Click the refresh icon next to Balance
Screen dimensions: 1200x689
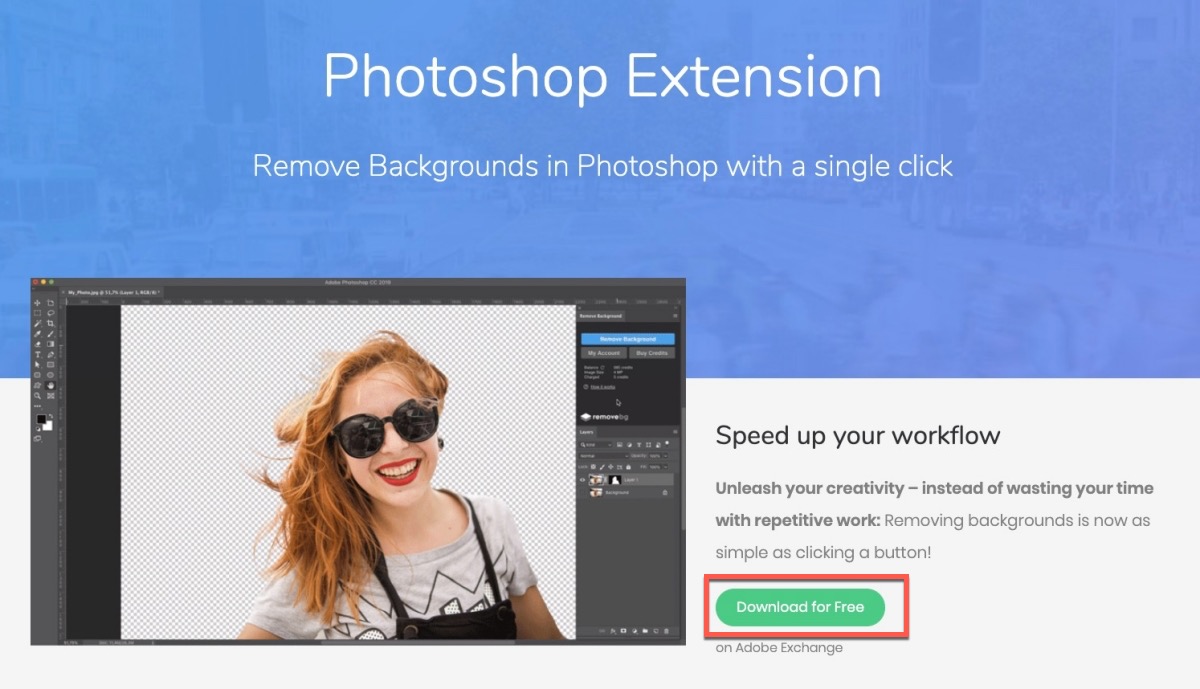tap(603, 367)
